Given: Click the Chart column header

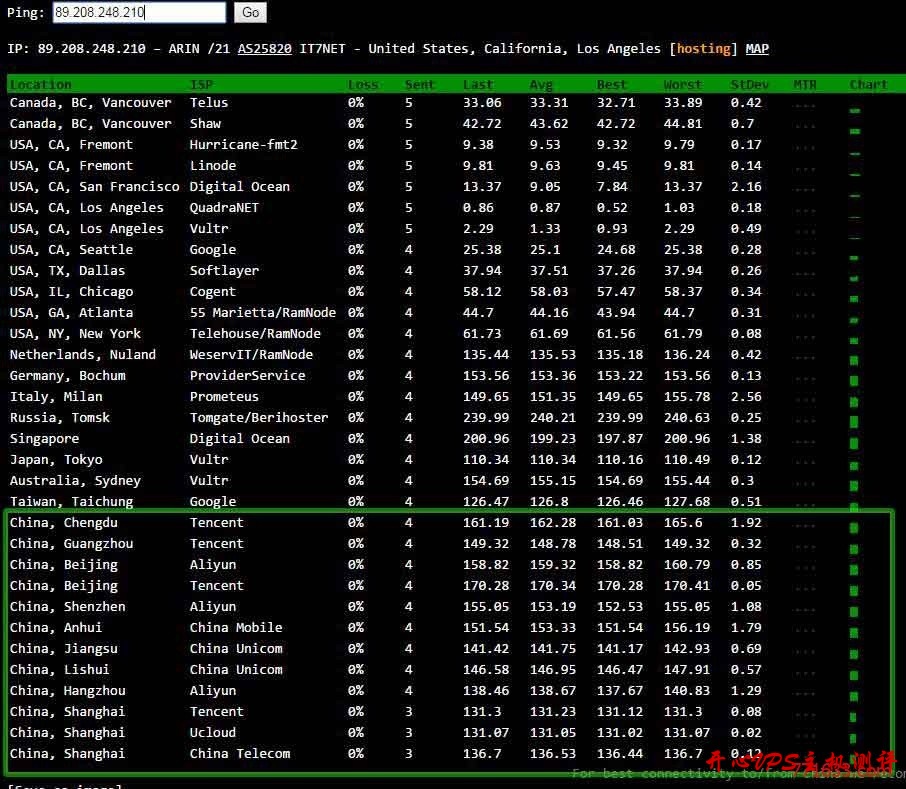Looking at the screenshot, I should [868, 85].
